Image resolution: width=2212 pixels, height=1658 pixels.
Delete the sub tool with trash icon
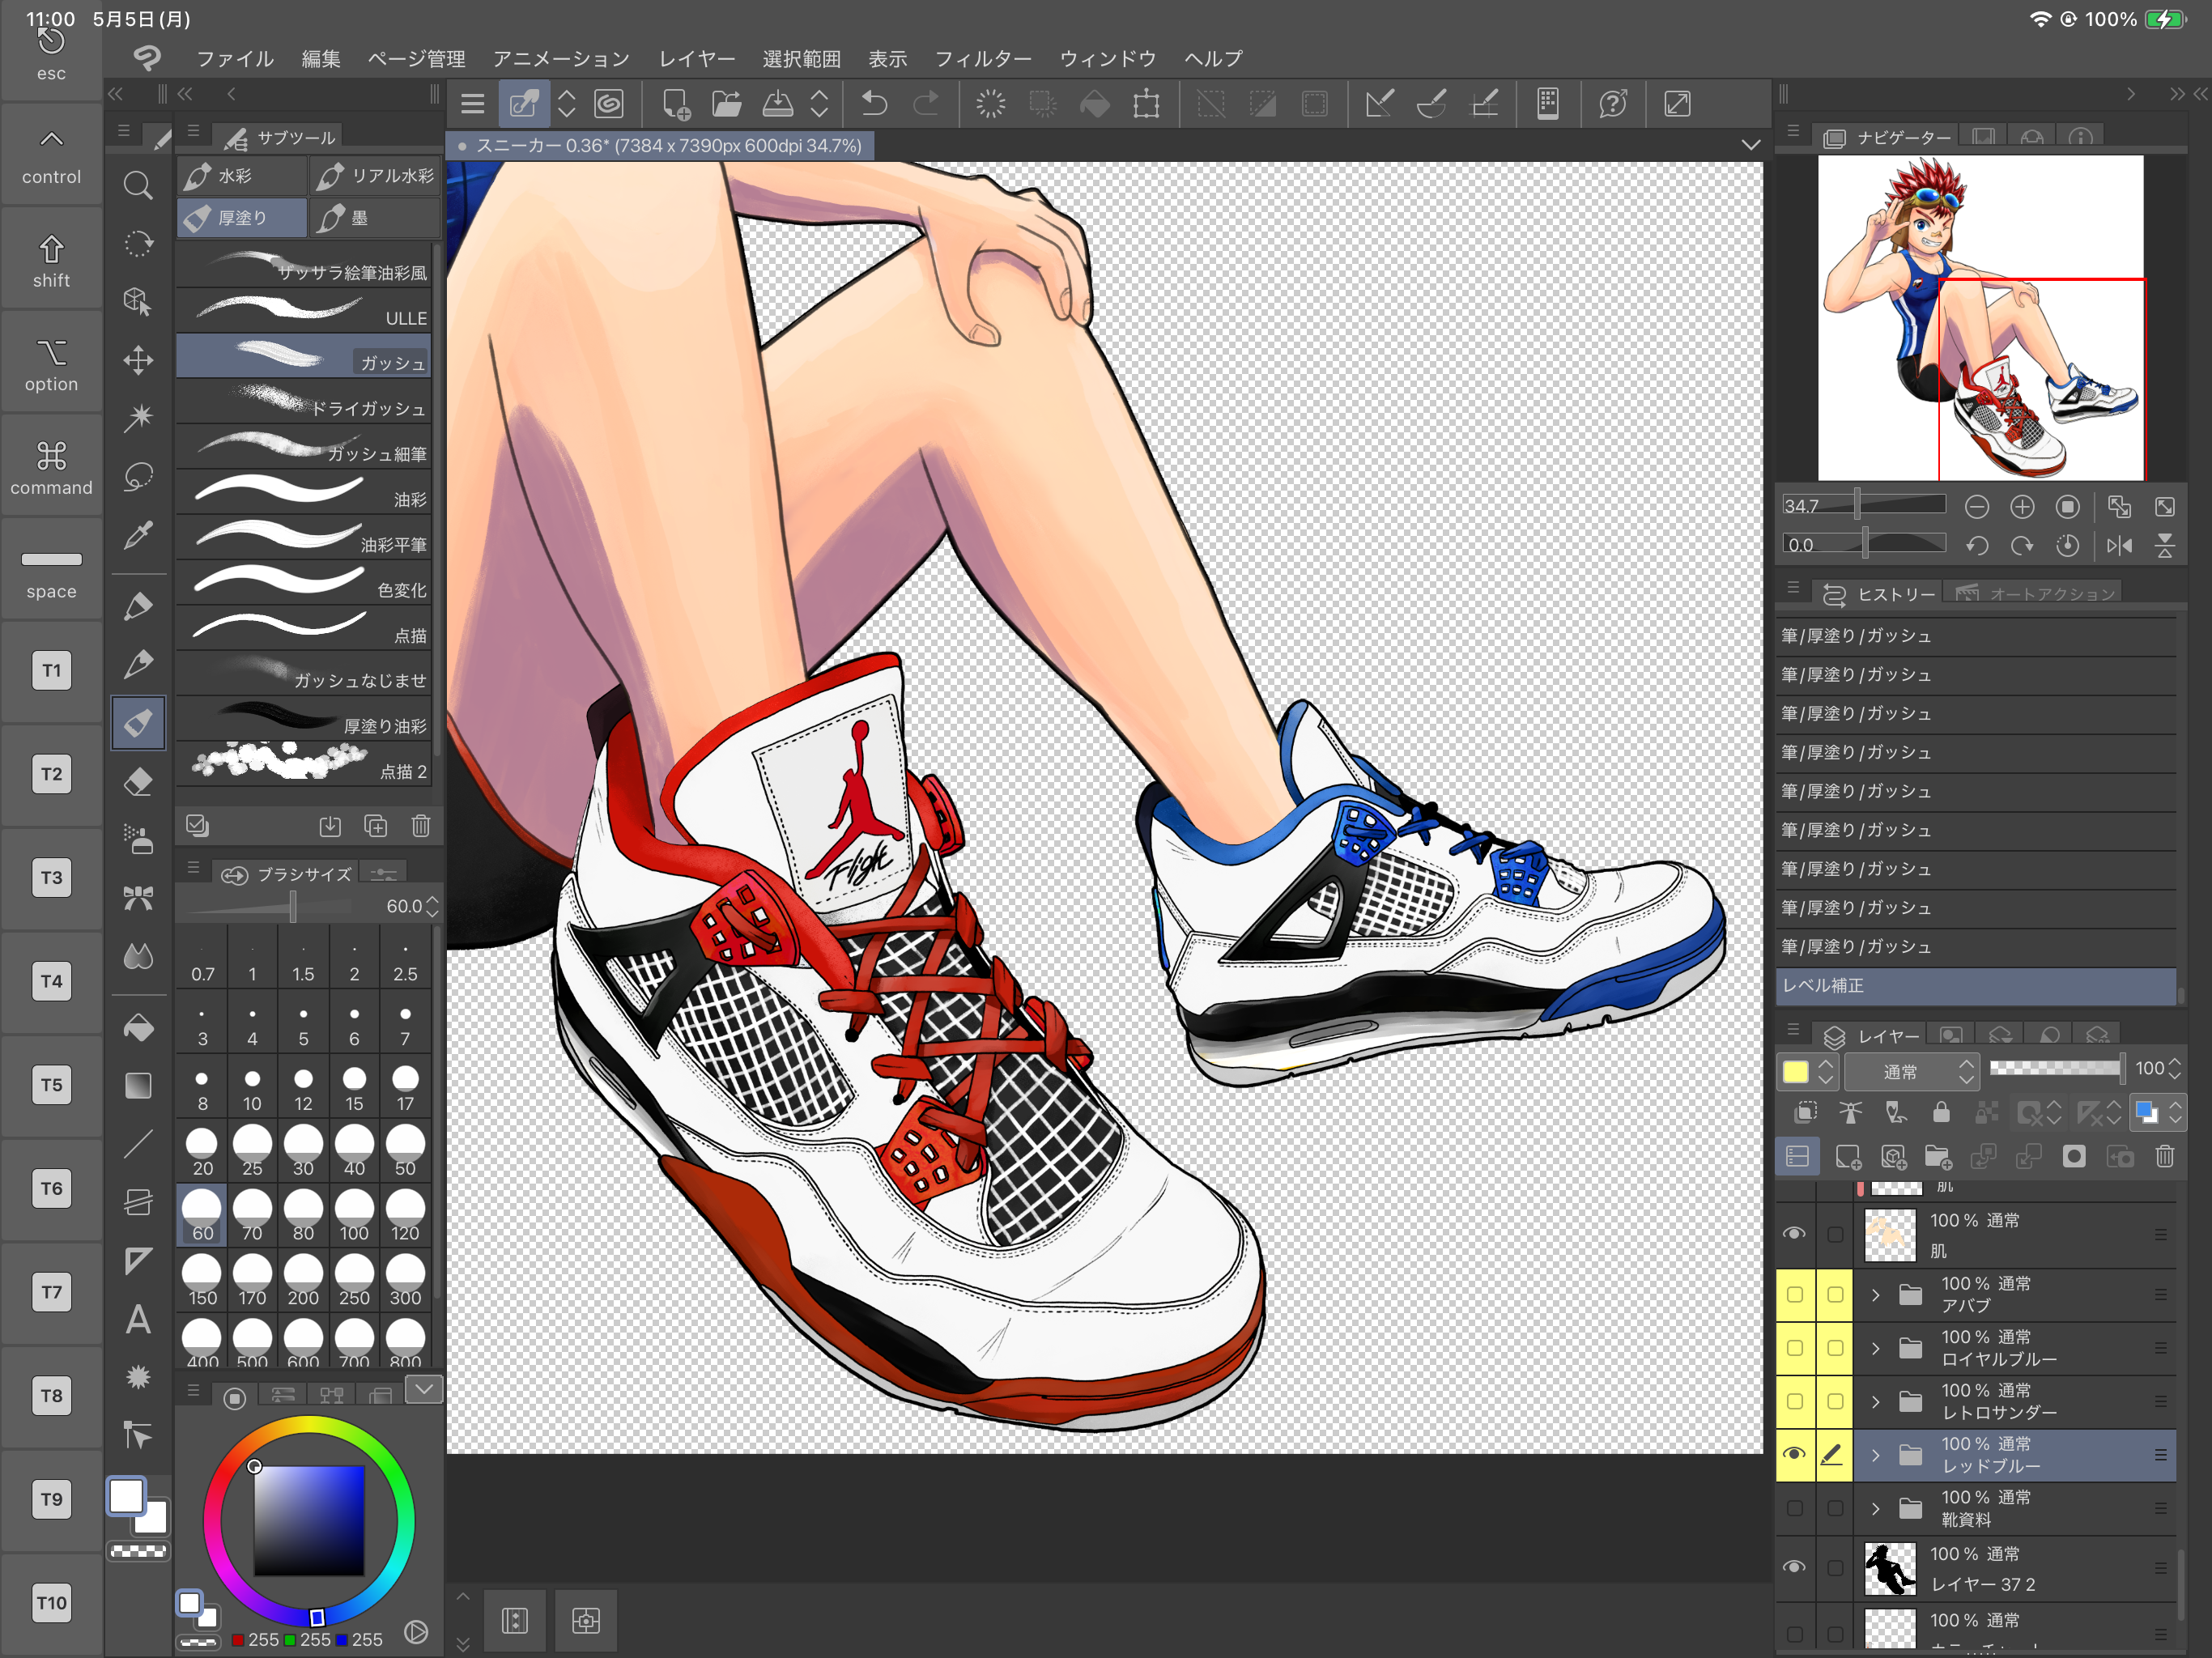[x=421, y=825]
